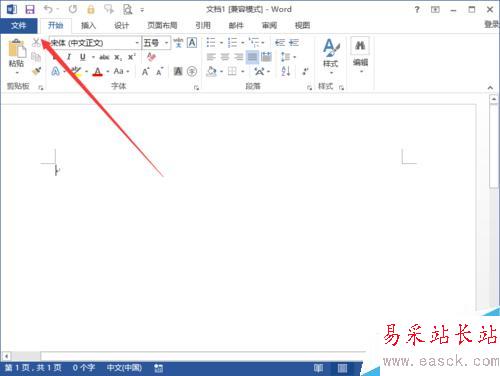Image resolution: width=500 pixels, height=376 pixels.
Task: Open the bullets list dropdown arrow
Action: coord(221,43)
